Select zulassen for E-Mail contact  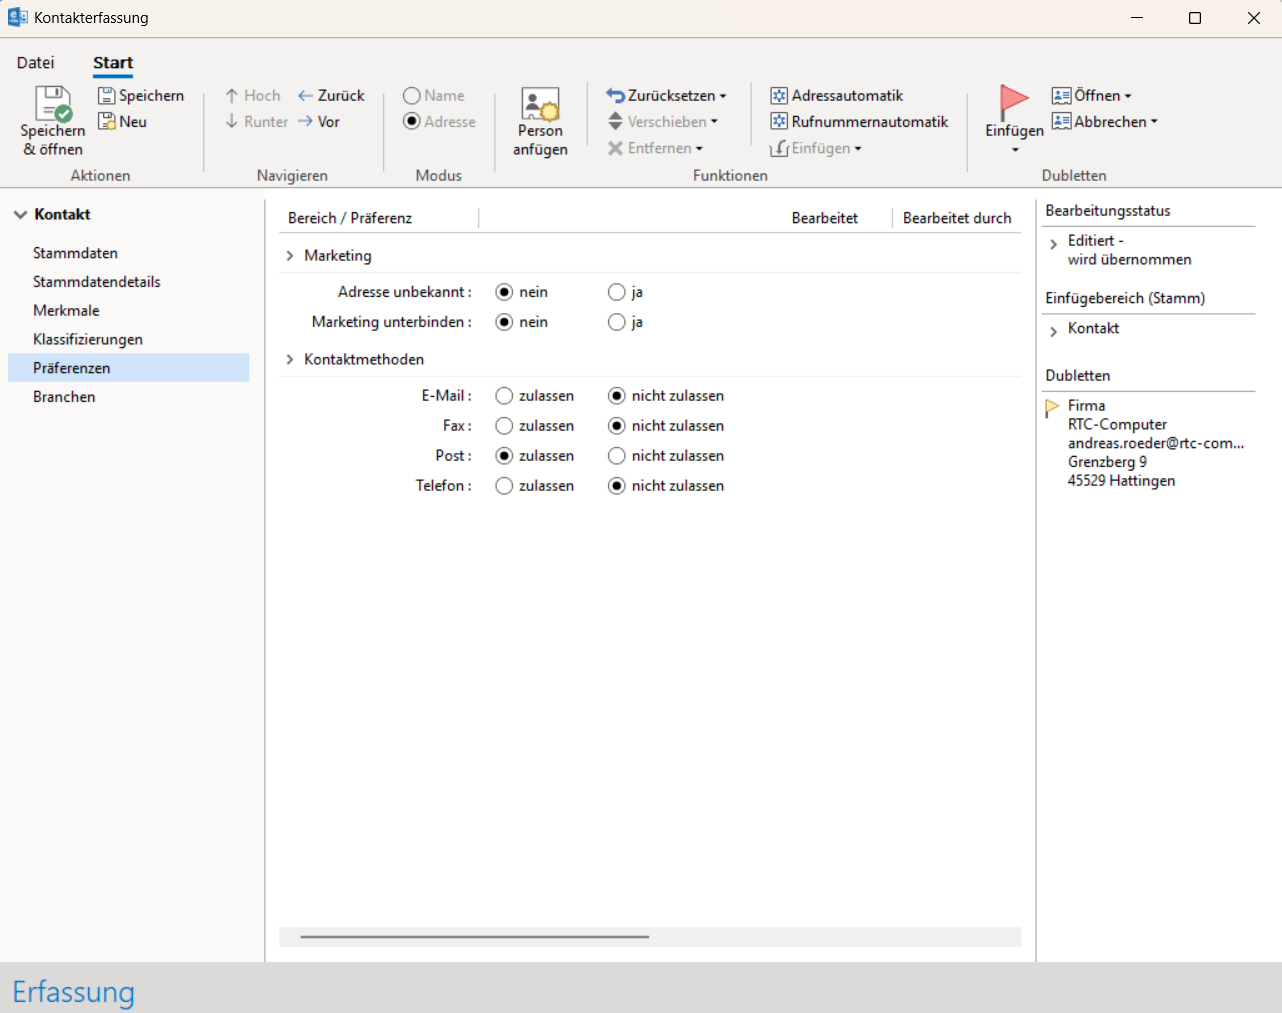(x=504, y=396)
